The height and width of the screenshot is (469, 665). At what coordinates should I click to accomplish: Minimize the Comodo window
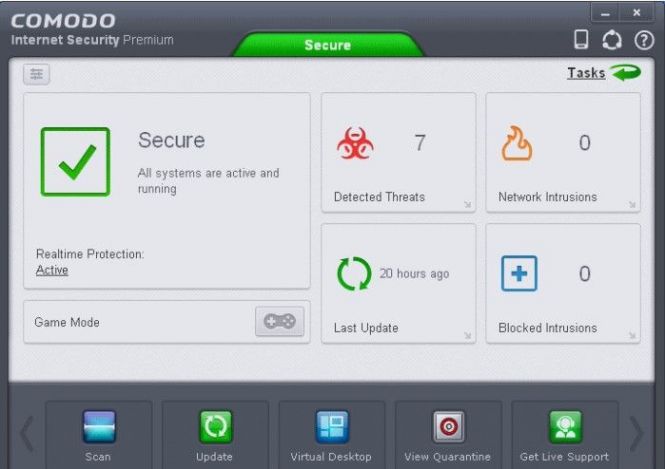click(605, 14)
